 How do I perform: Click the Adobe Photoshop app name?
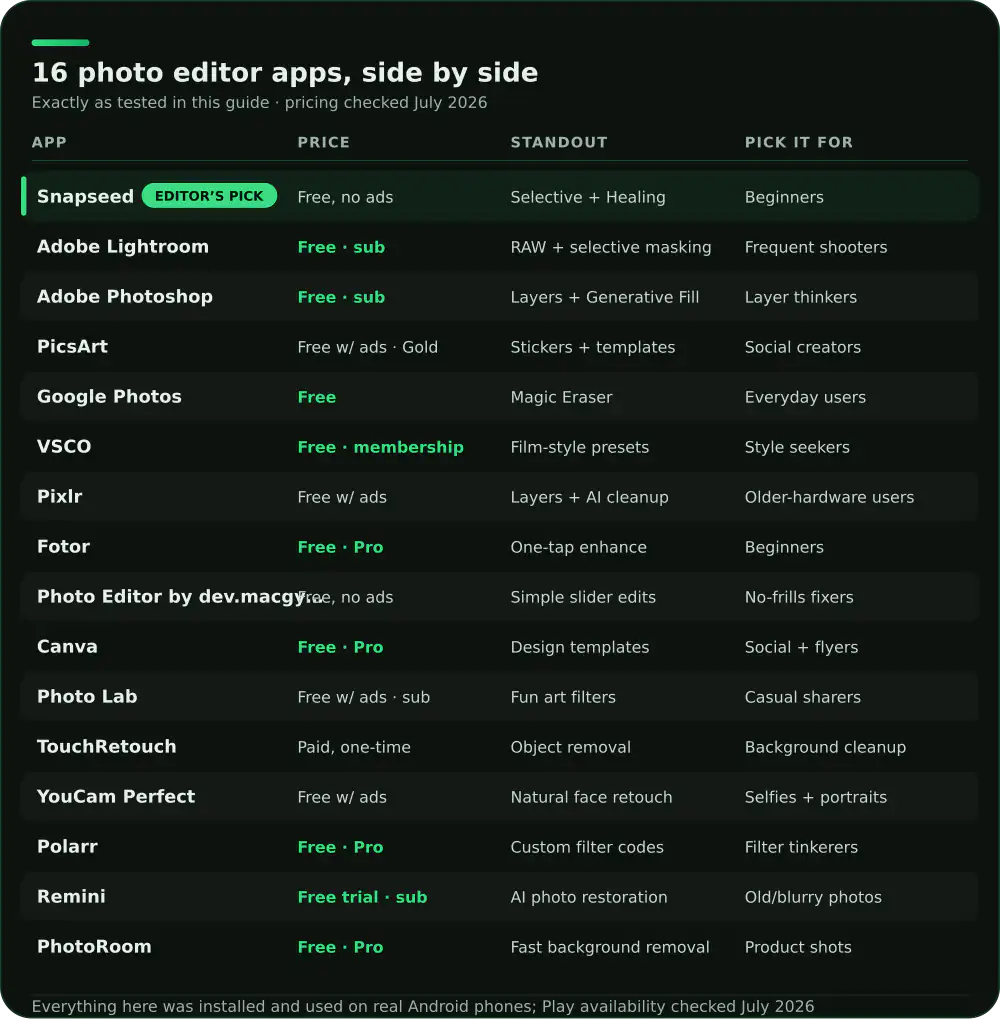(x=125, y=296)
